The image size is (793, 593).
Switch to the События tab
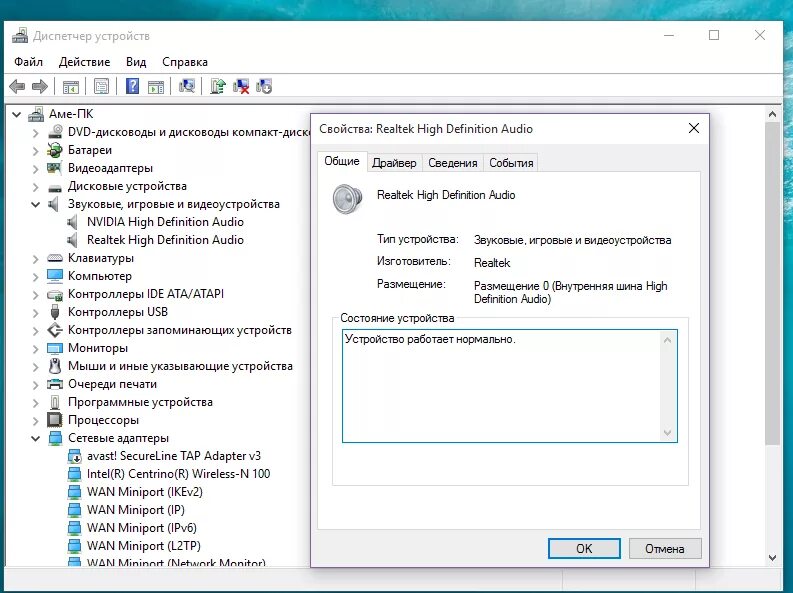point(511,163)
